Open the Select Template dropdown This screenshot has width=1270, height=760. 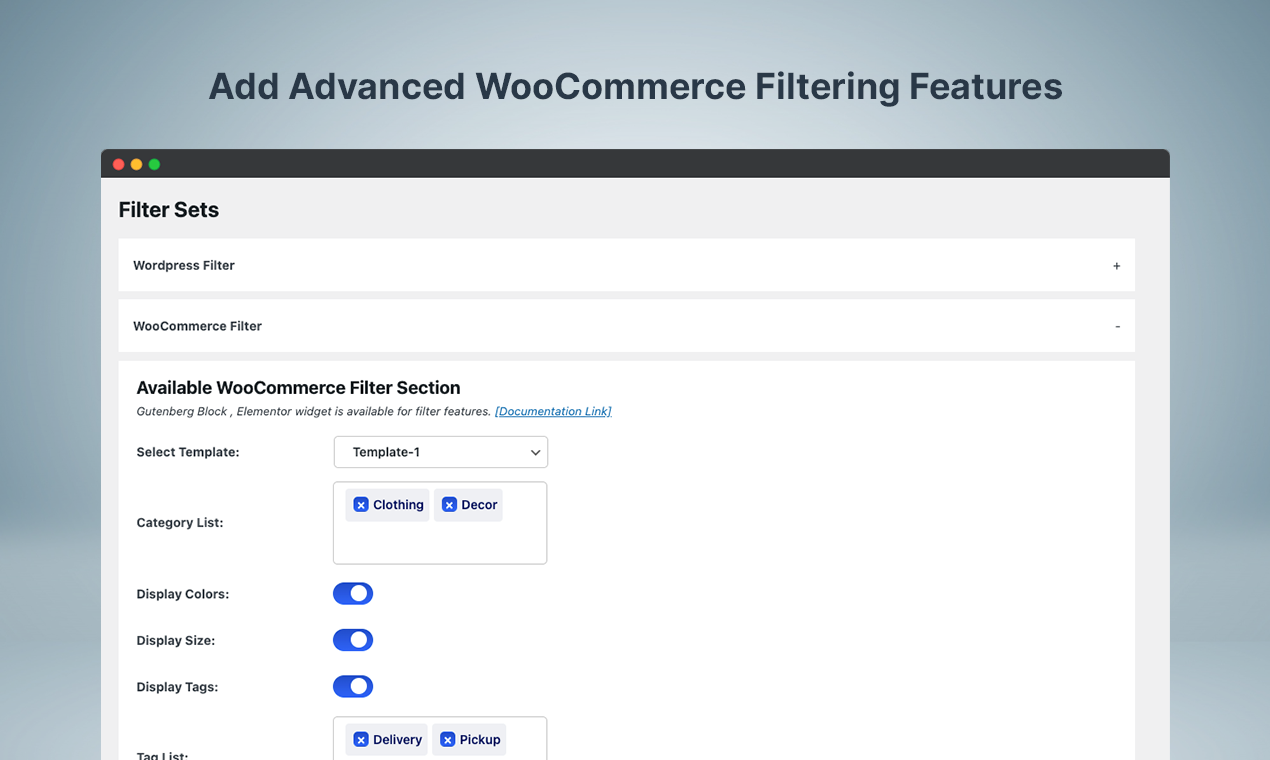(x=441, y=452)
